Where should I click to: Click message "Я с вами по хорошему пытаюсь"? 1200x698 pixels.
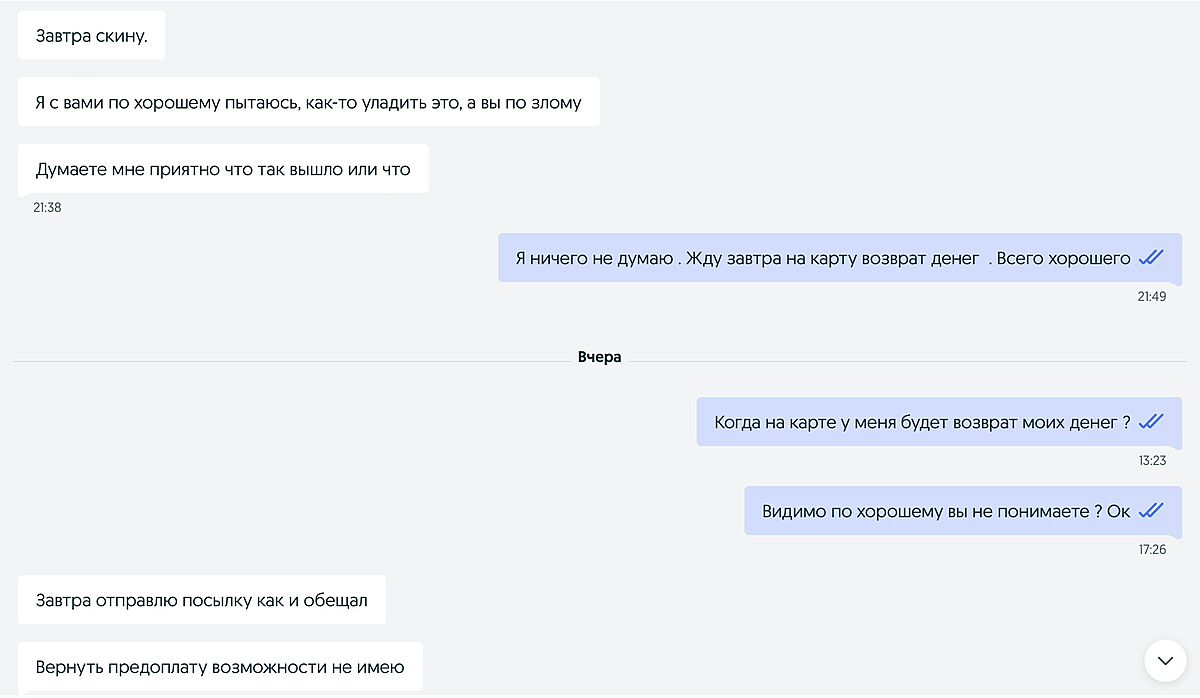pyautogui.click(x=308, y=102)
